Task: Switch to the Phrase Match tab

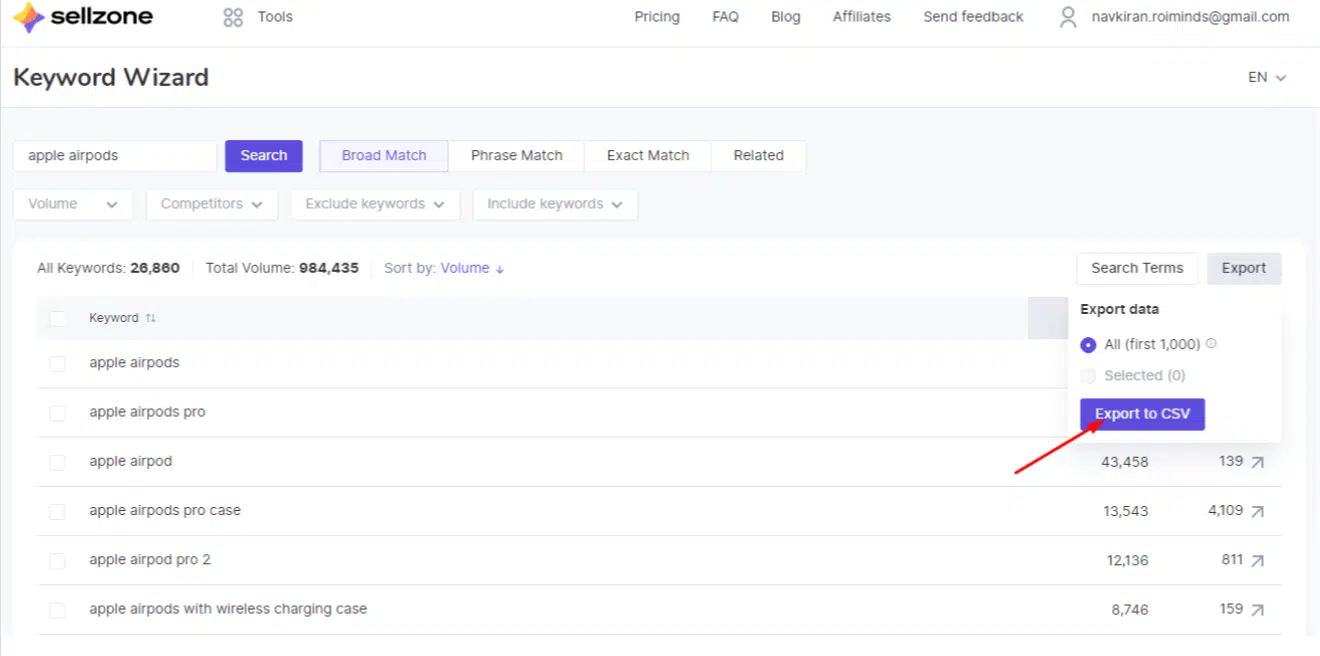Action: (x=517, y=155)
